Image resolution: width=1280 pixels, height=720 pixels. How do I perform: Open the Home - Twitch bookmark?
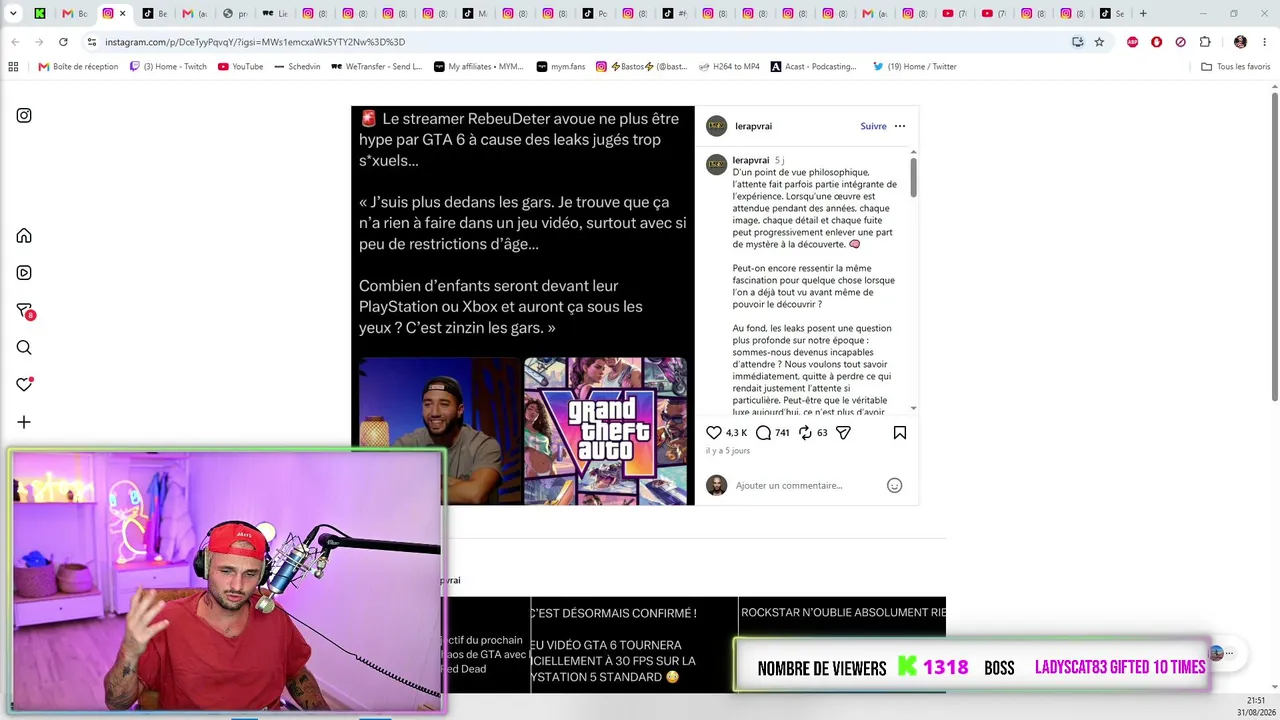168,66
